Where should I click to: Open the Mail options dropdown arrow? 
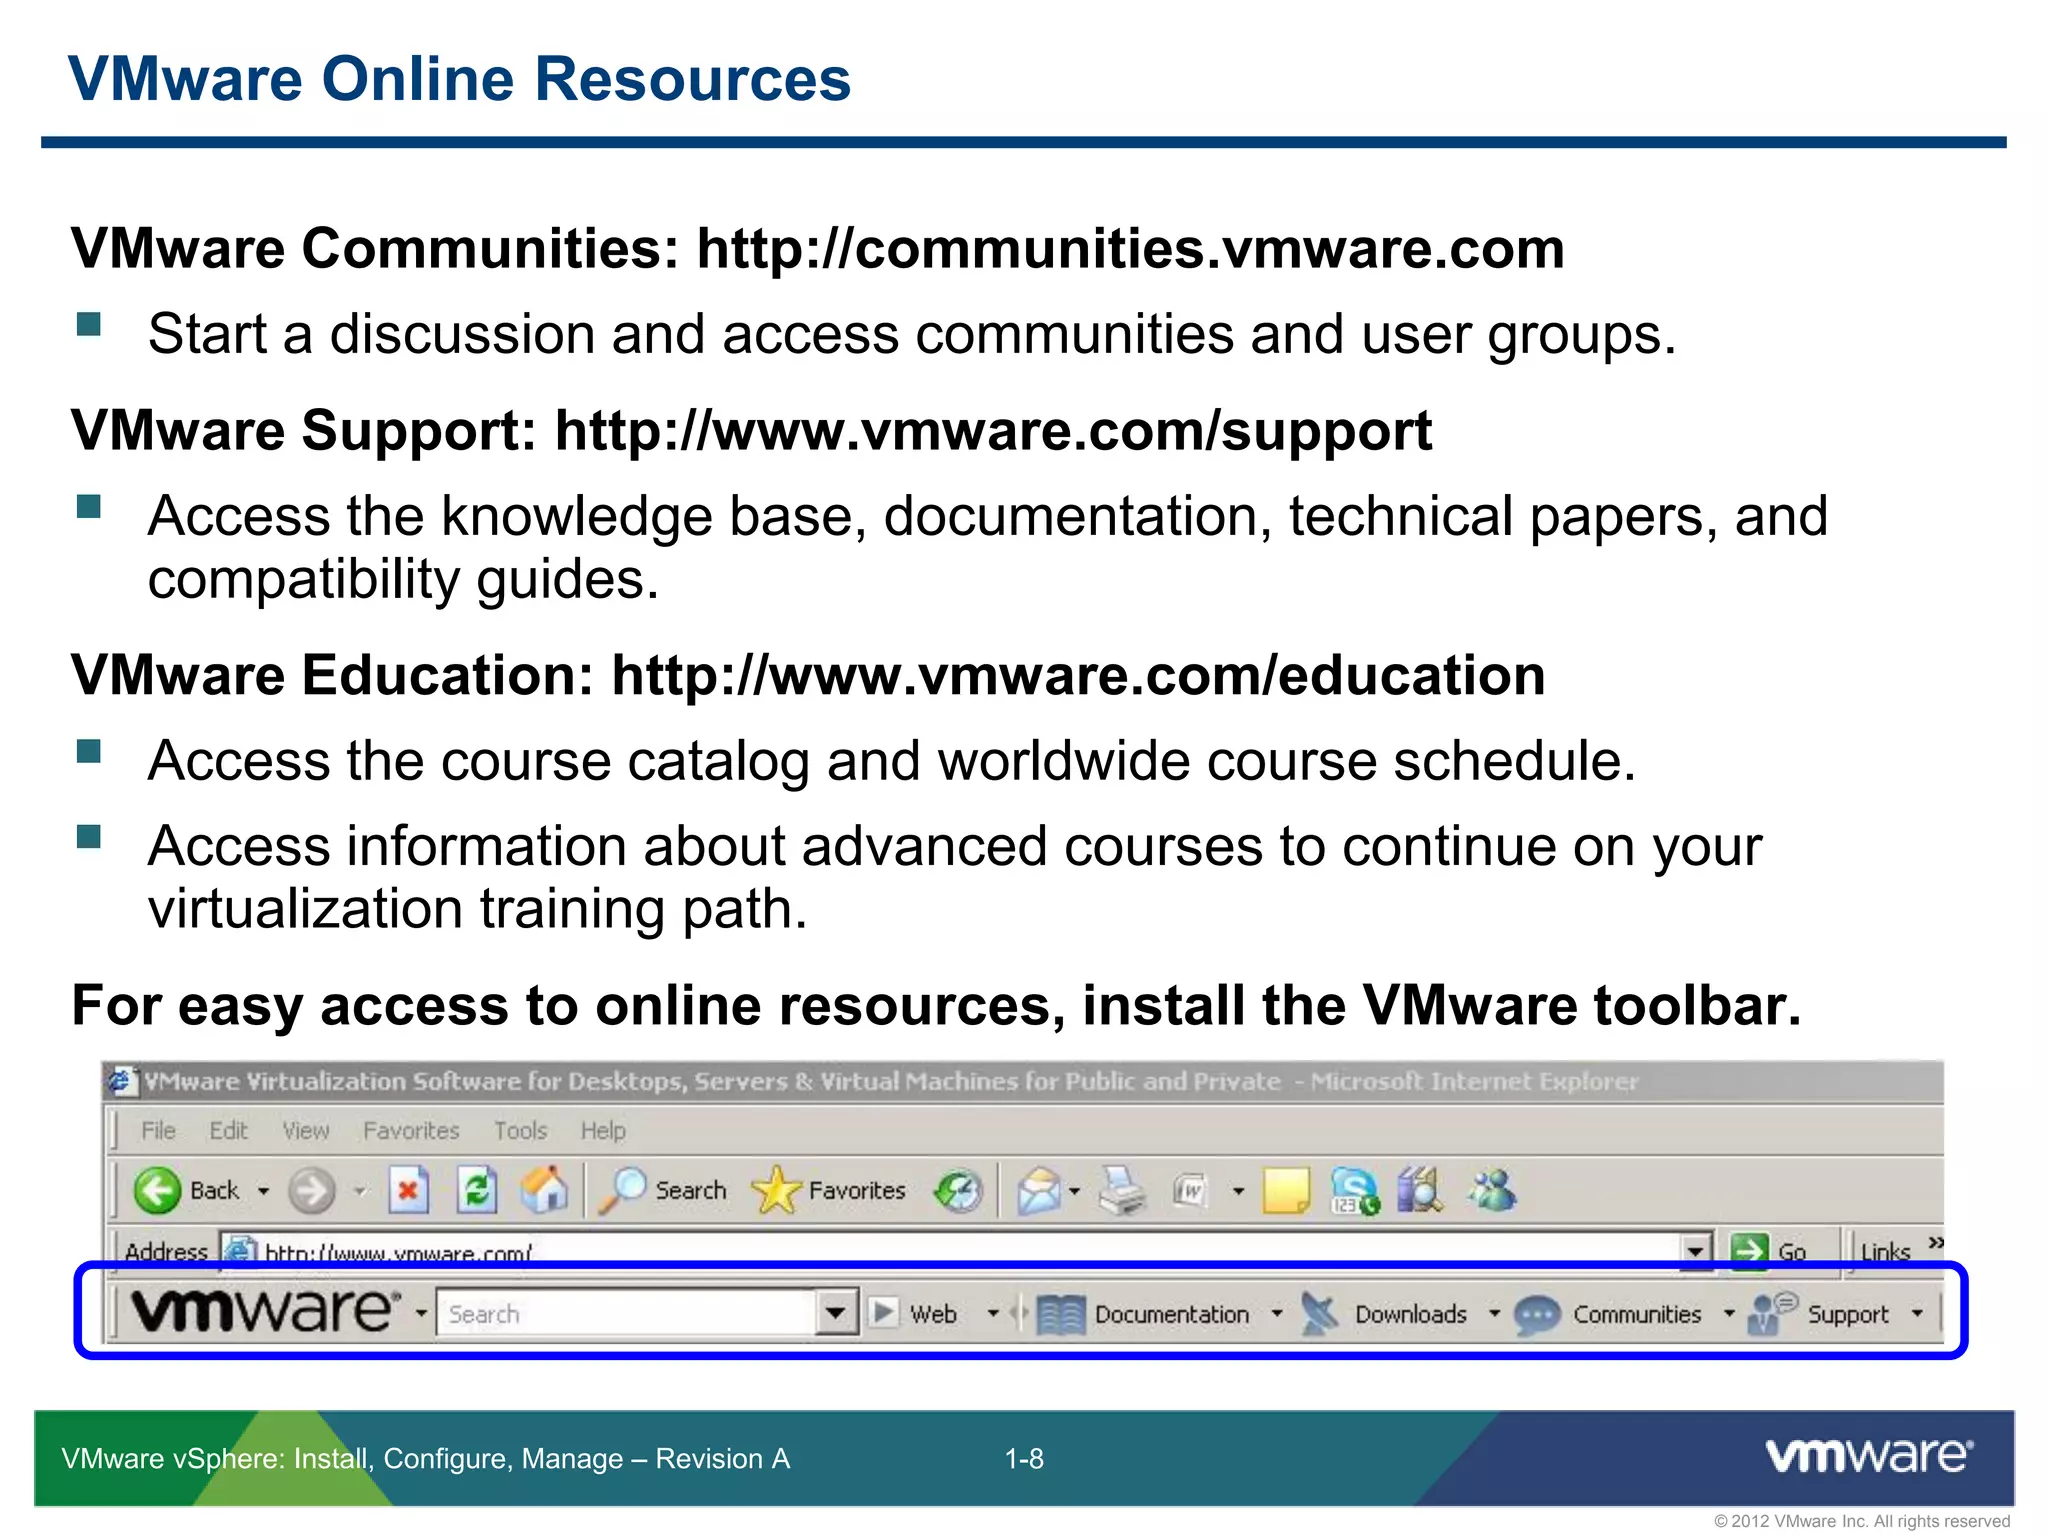tap(1075, 1191)
